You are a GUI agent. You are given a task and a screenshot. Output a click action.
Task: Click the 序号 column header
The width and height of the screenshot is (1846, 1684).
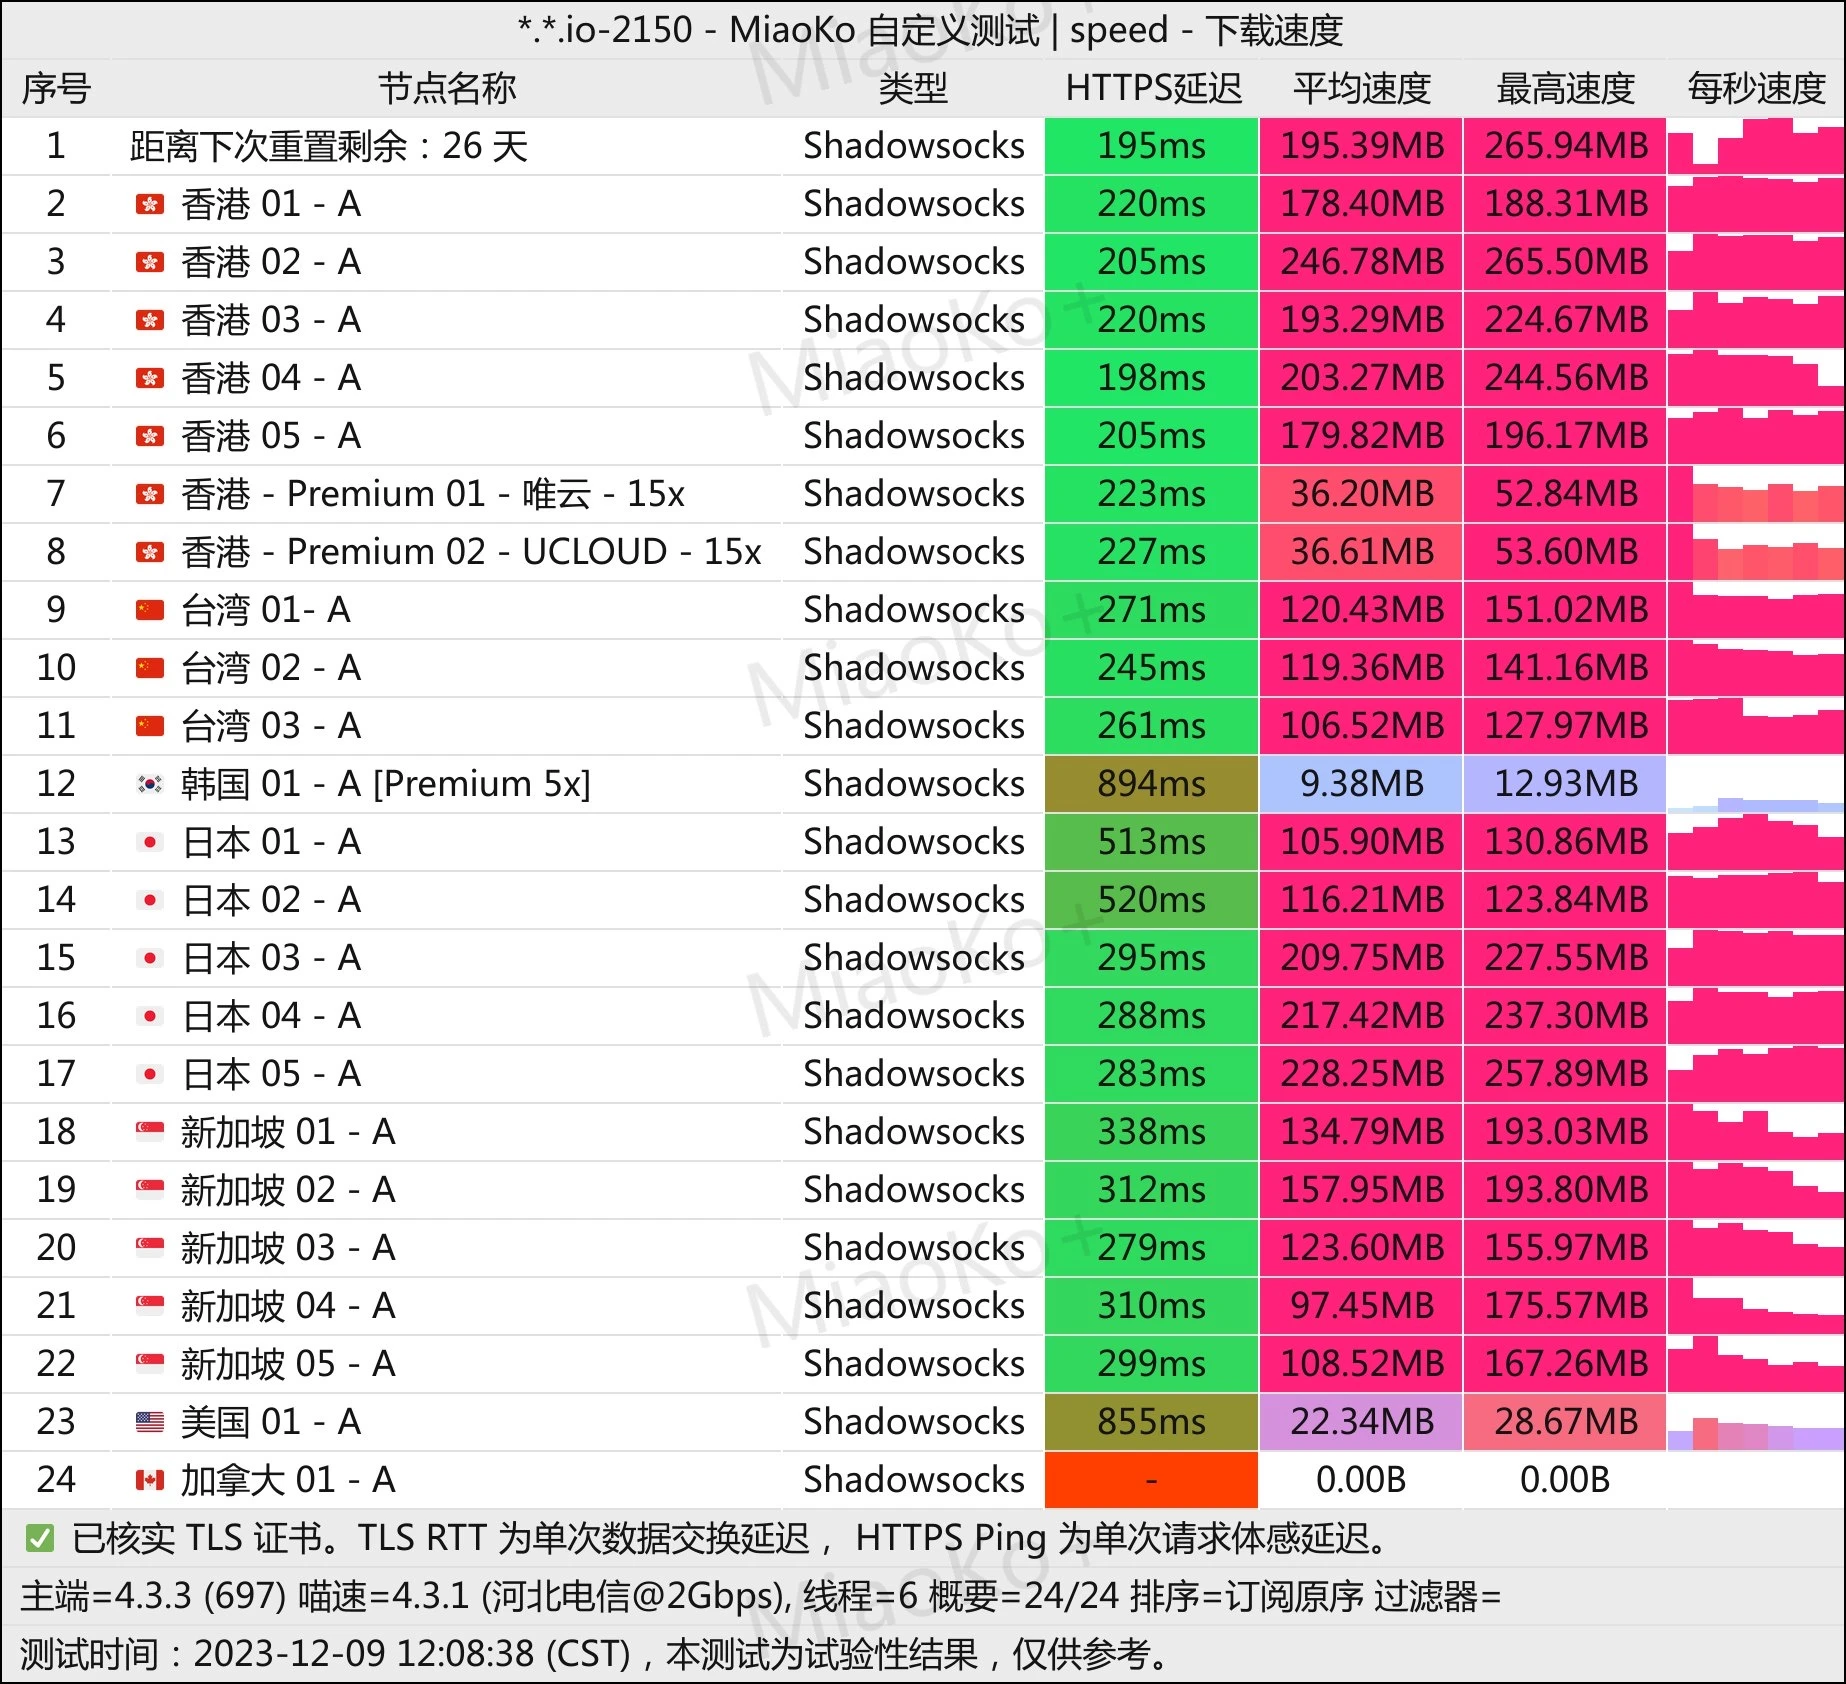click(x=56, y=89)
